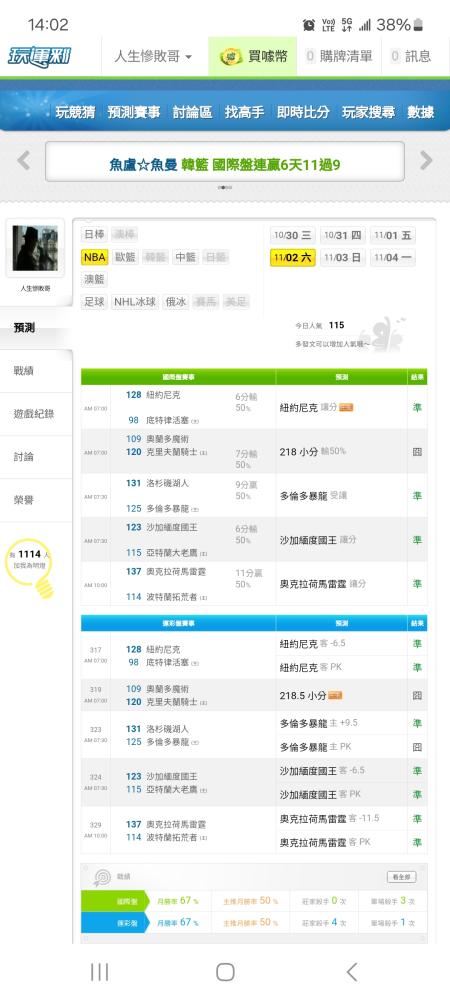The height and width of the screenshot is (1000, 450).
Task: Open 即時比分 in the navigation bar
Action: point(303,112)
